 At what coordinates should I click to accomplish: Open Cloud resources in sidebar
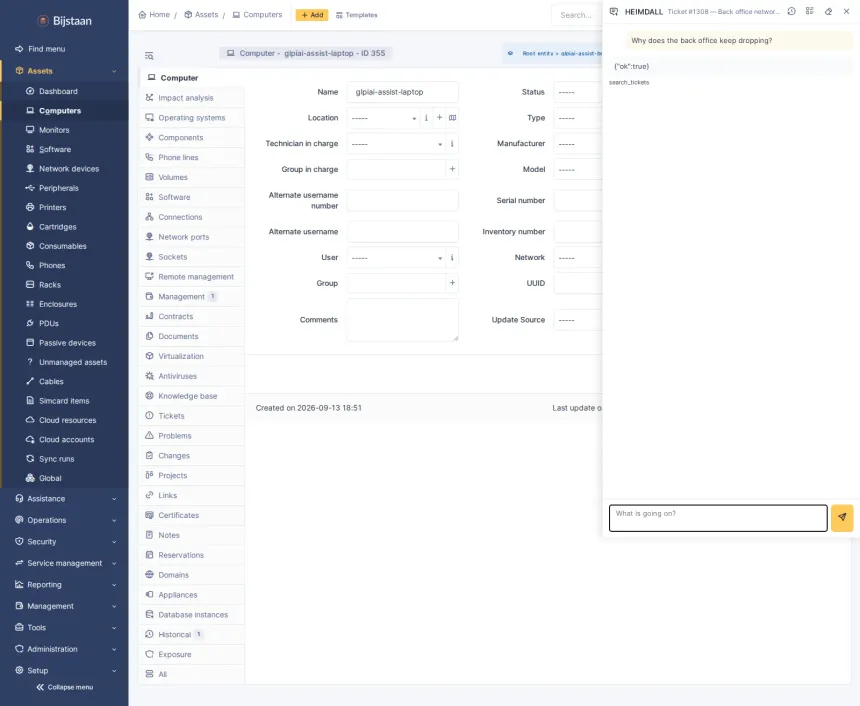coord(65,420)
